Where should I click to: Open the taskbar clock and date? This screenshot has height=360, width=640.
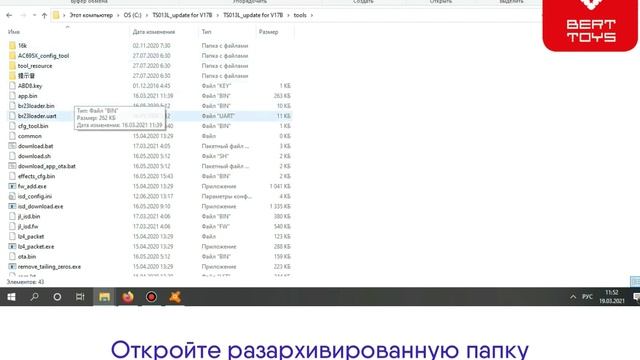point(612,297)
